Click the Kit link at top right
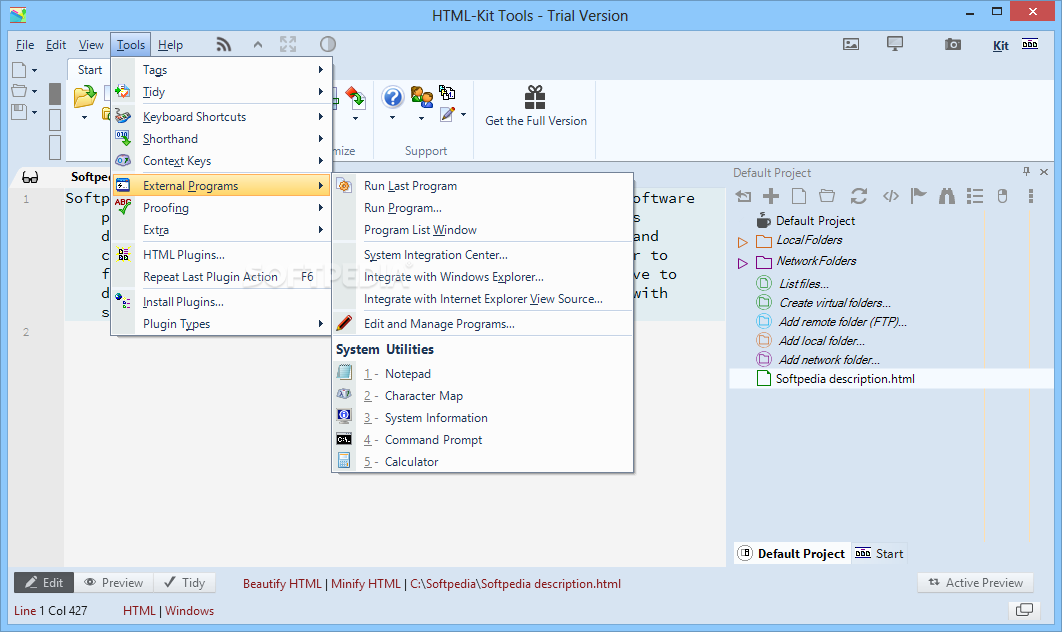 [1000, 45]
